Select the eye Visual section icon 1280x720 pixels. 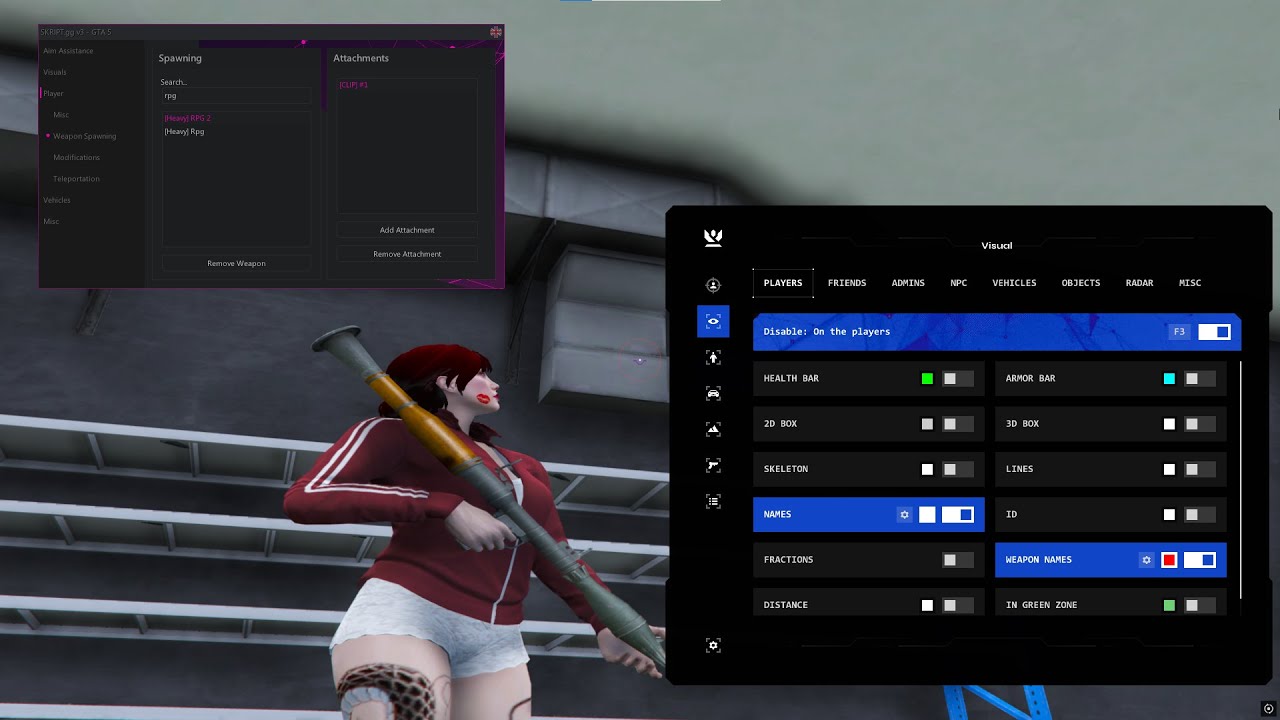coord(713,321)
